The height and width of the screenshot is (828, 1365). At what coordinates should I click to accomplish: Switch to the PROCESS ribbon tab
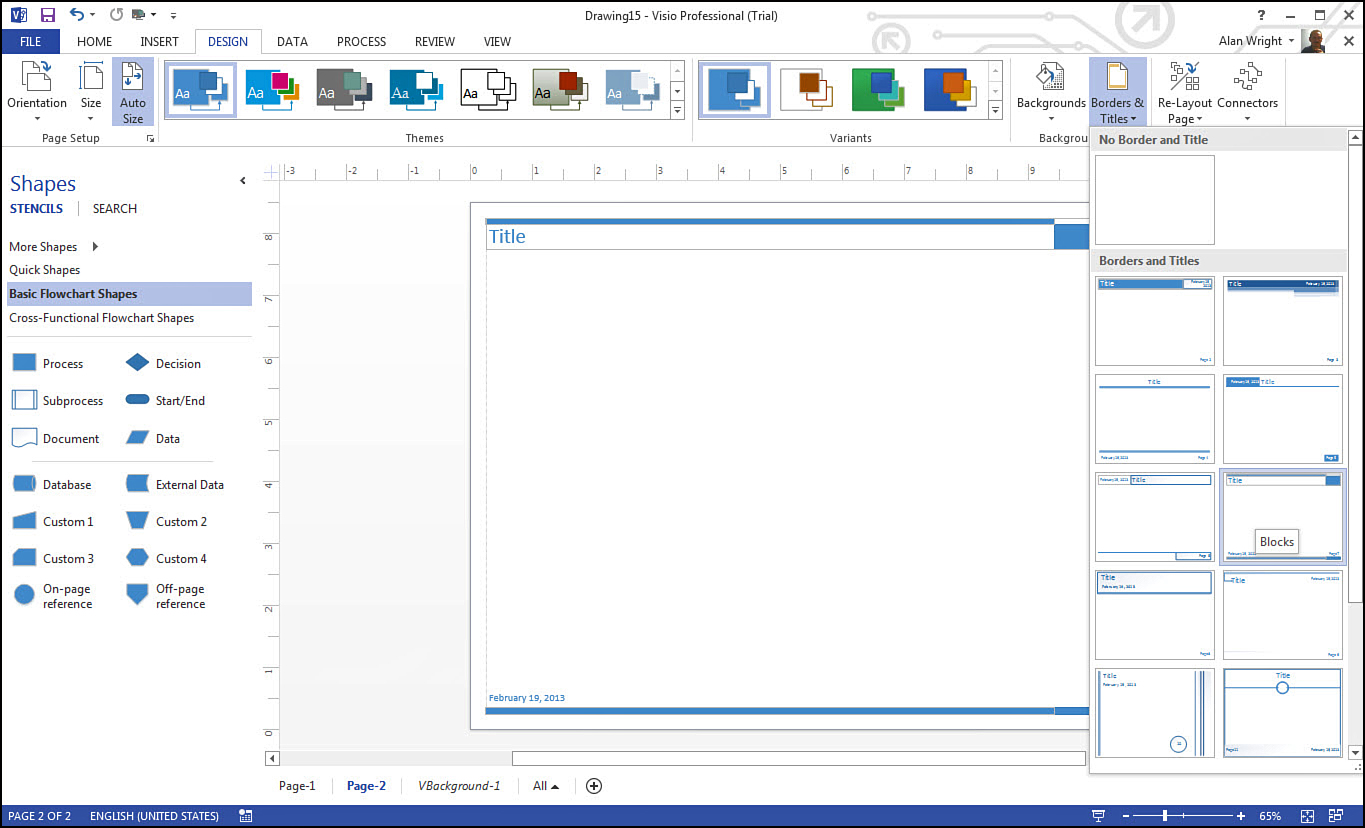[x=361, y=41]
